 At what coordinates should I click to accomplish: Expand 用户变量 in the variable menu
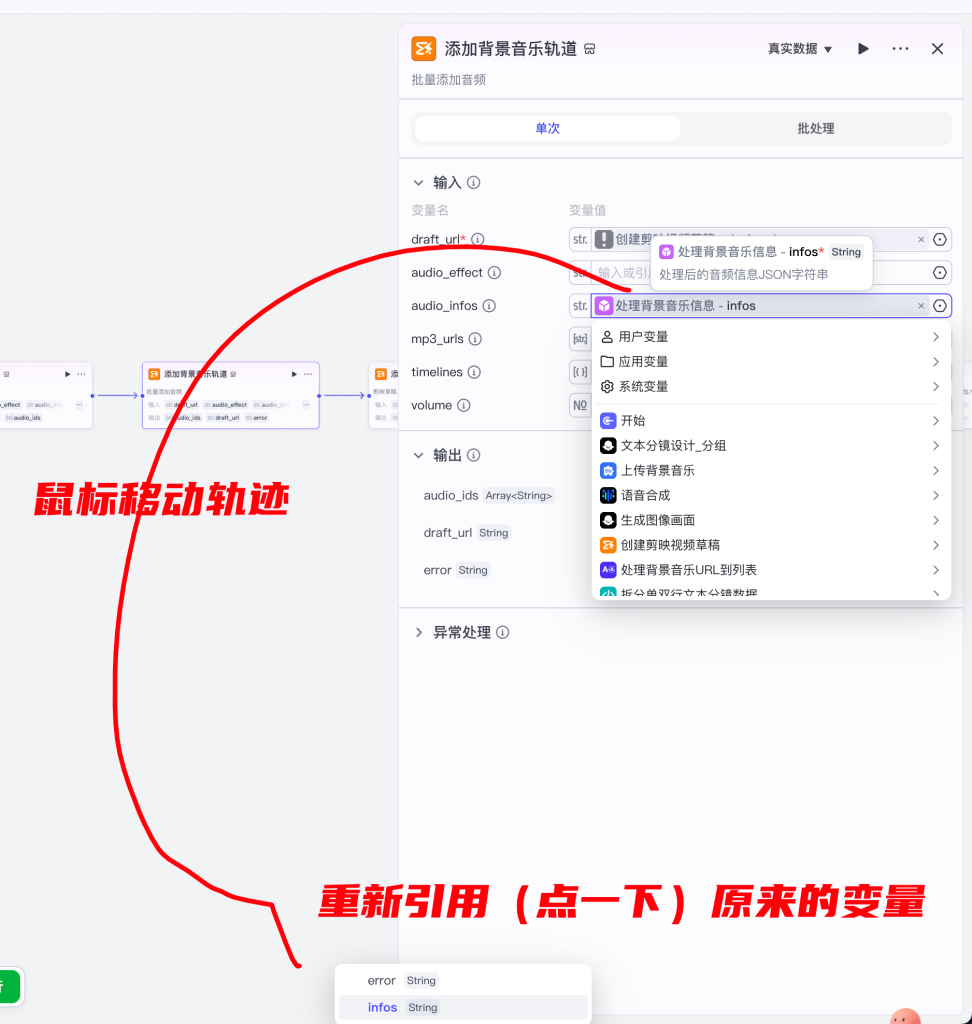tap(771, 337)
